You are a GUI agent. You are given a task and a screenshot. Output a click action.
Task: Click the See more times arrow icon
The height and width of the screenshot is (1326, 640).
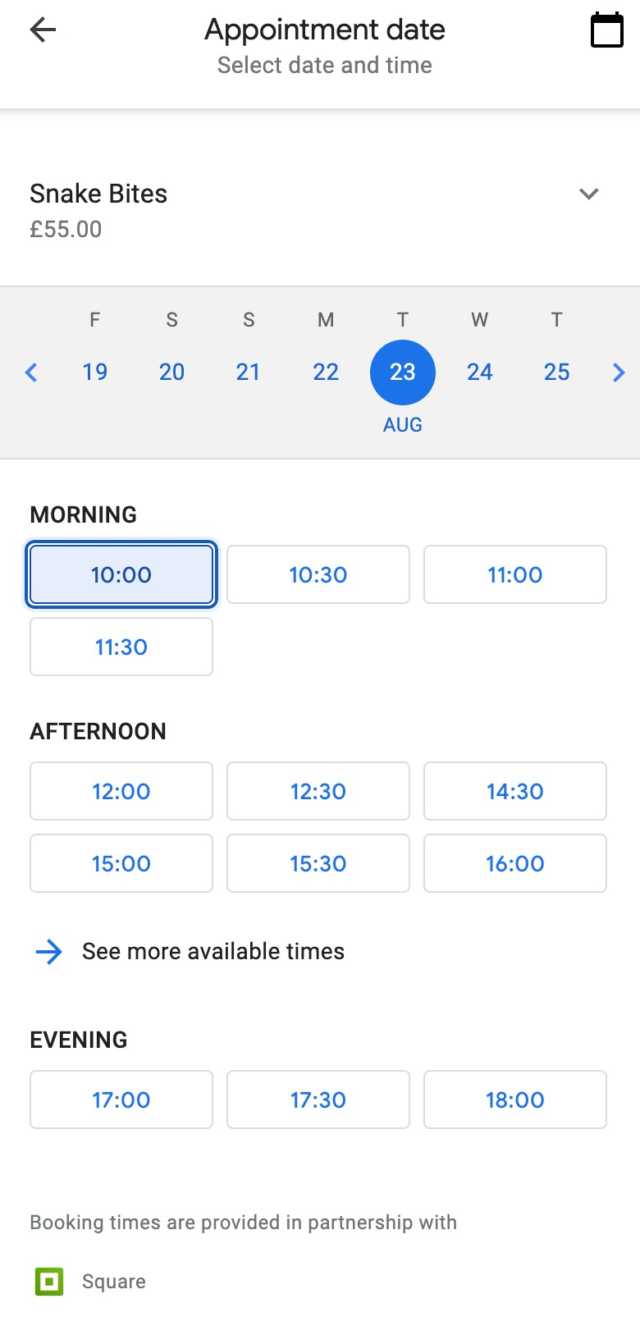click(x=49, y=951)
